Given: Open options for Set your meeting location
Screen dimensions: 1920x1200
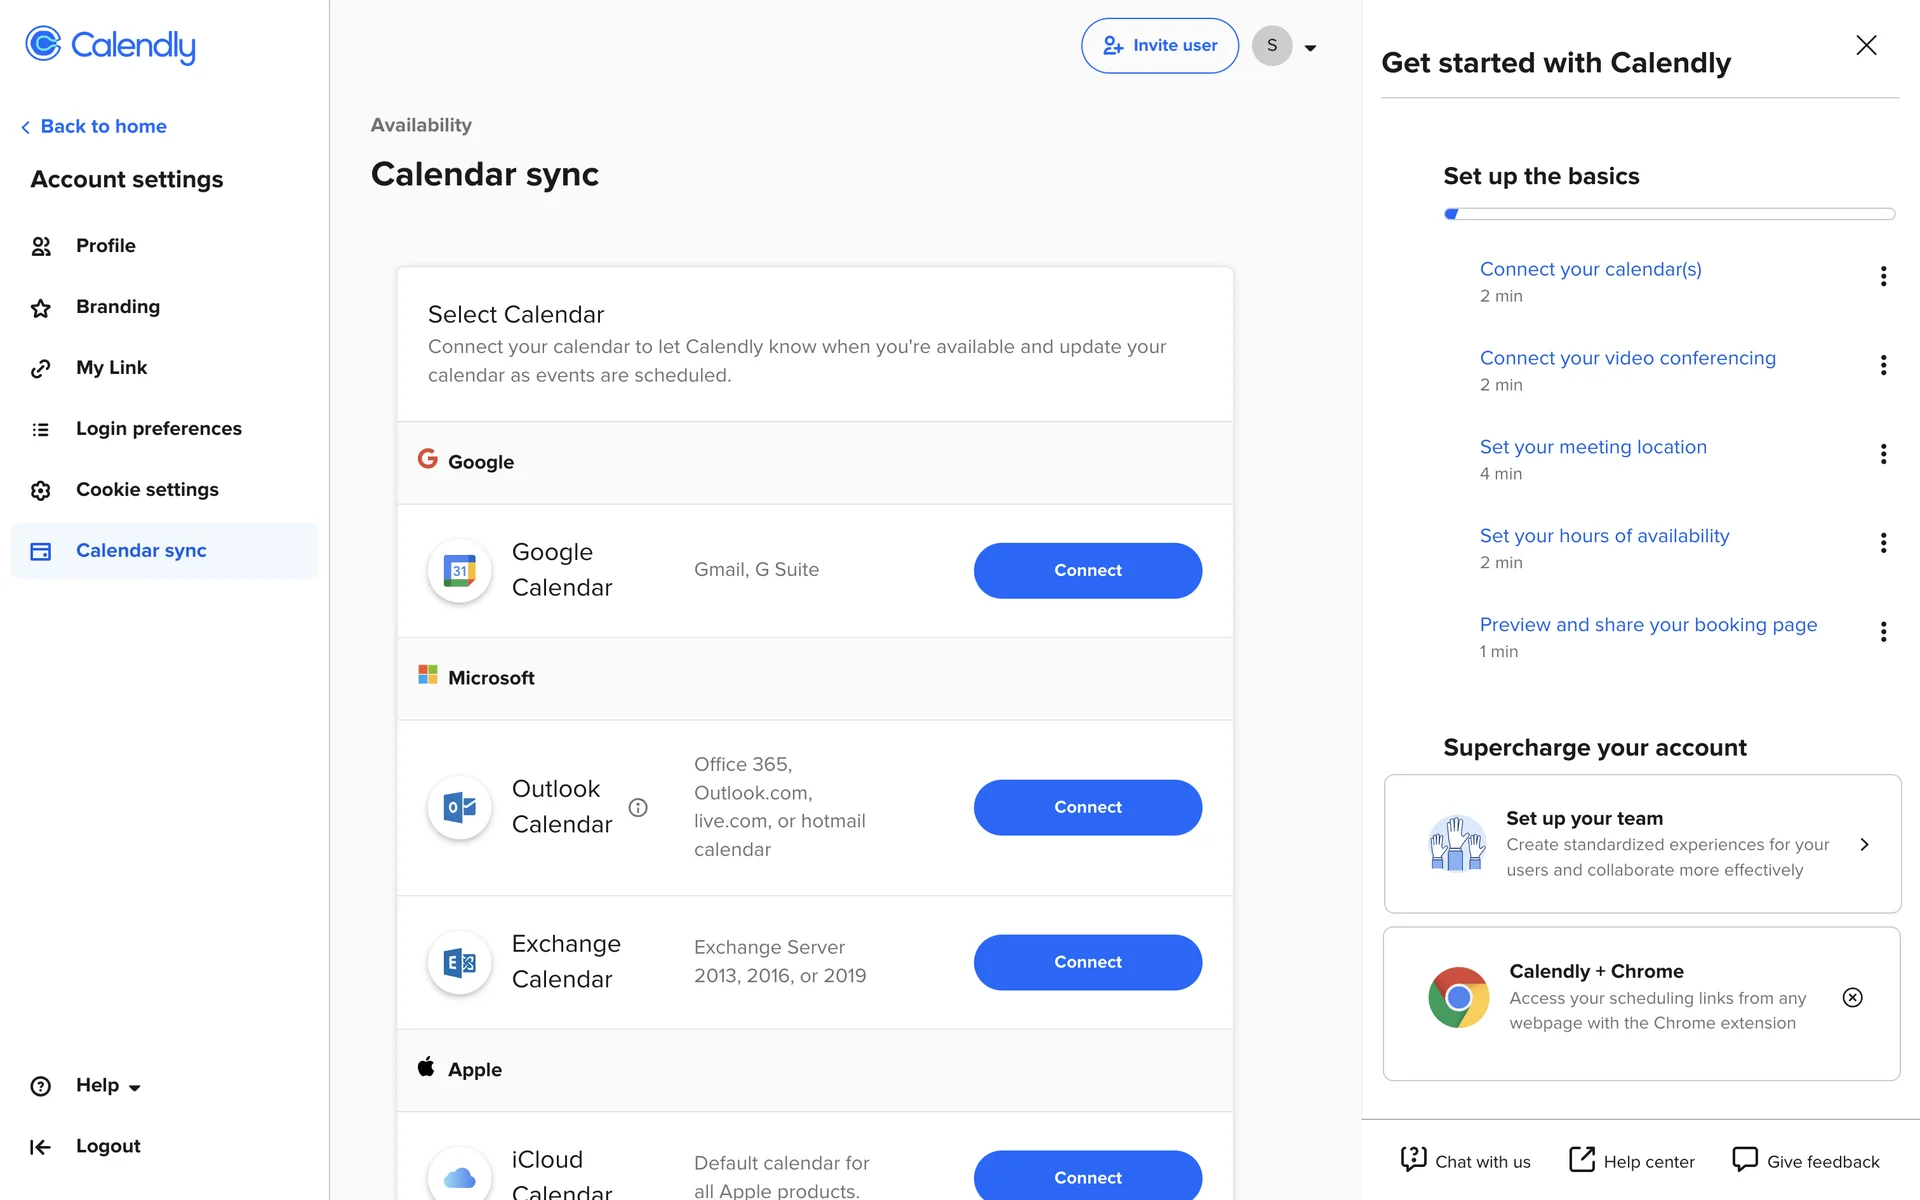Looking at the screenshot, I should [x=1883, y=454].
